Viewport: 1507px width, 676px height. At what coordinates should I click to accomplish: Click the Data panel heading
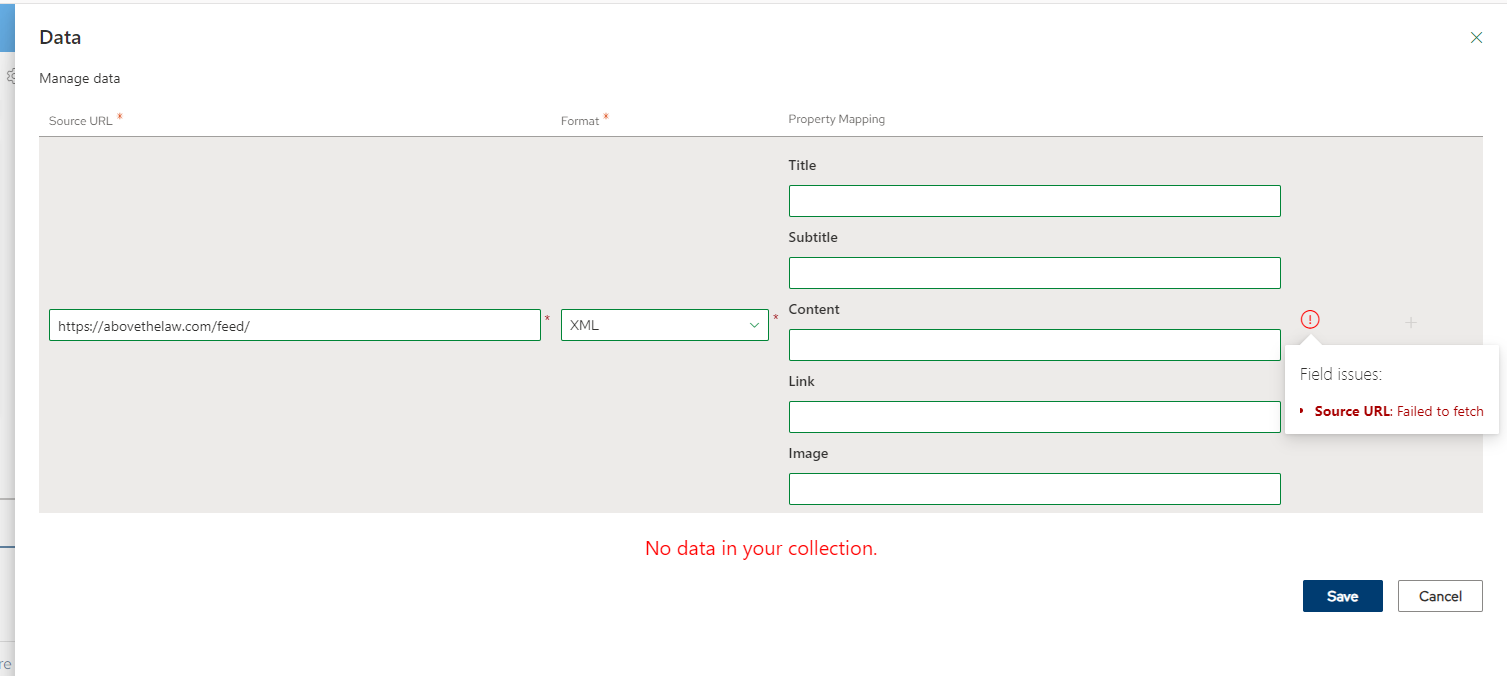60,38
